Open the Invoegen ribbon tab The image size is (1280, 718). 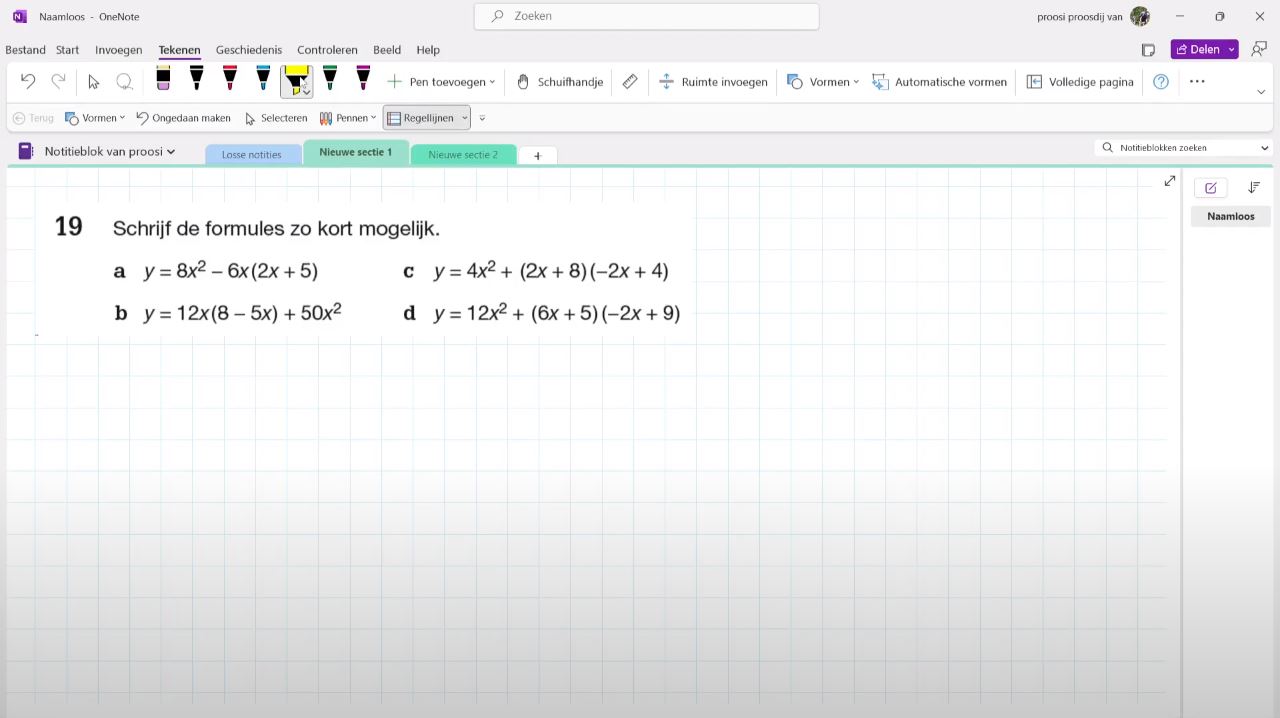pos(118,50)
